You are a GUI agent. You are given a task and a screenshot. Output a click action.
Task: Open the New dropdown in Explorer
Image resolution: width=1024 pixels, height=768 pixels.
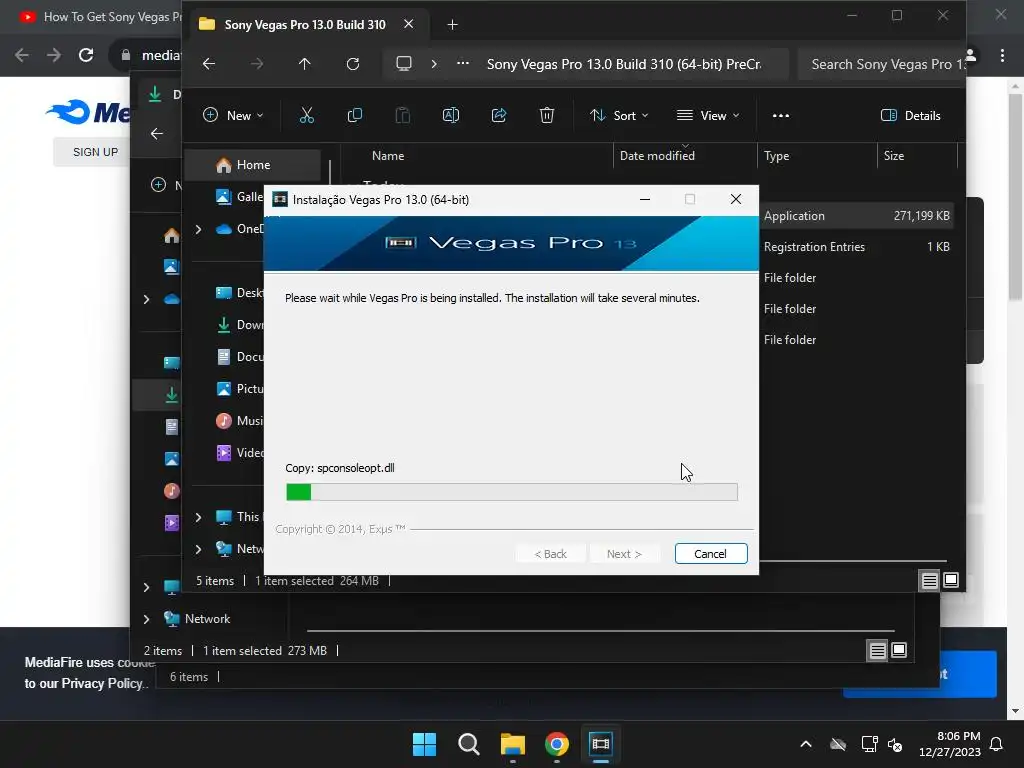233,116
